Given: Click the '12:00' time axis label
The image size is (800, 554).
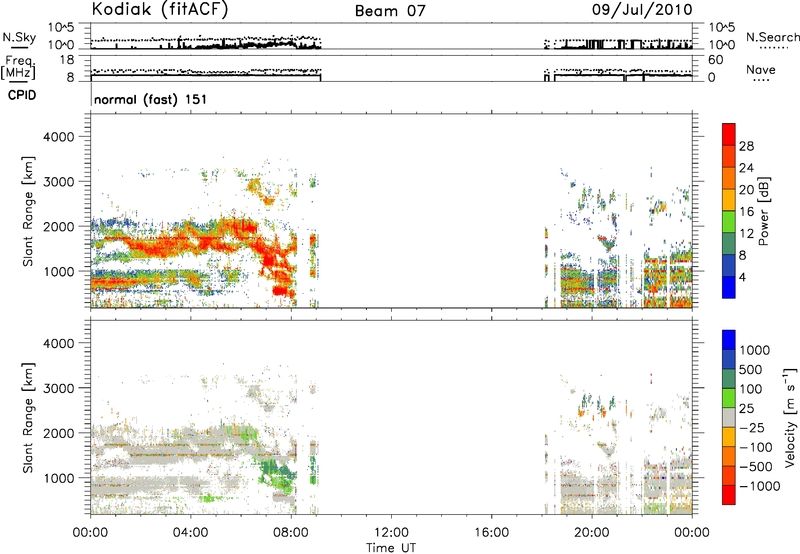Looking at the screenshot, I should click(x=391, y=533).
